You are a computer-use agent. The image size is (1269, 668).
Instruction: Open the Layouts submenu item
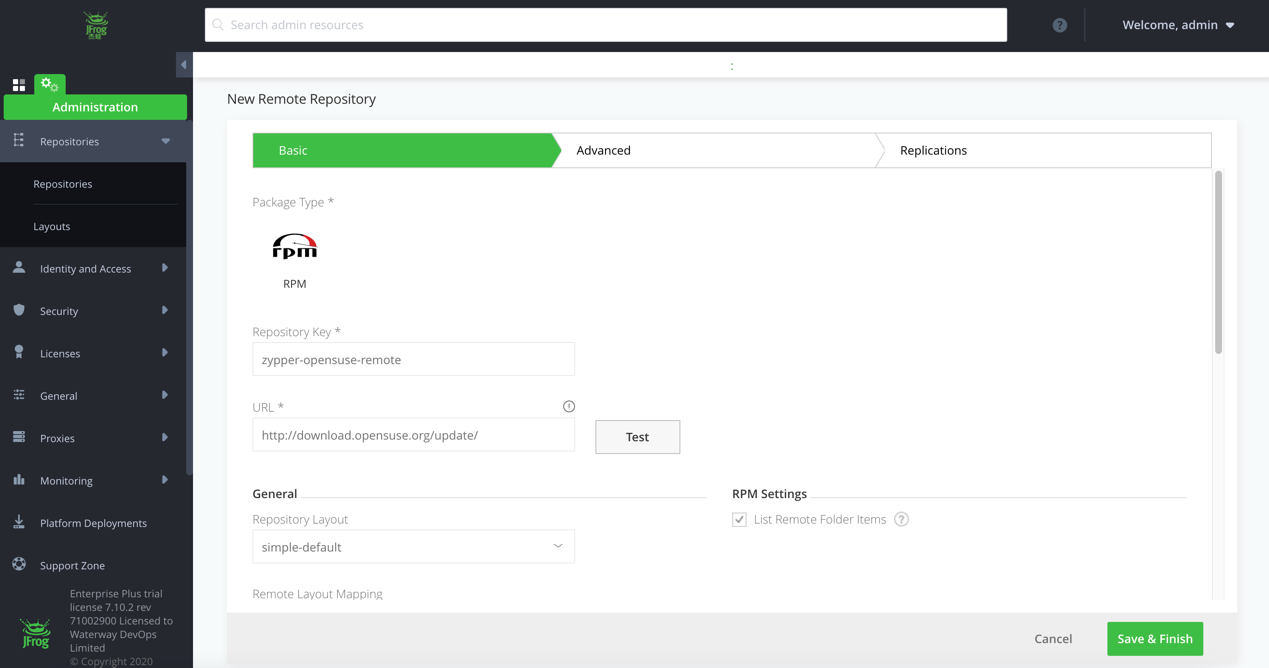[52, 226]
